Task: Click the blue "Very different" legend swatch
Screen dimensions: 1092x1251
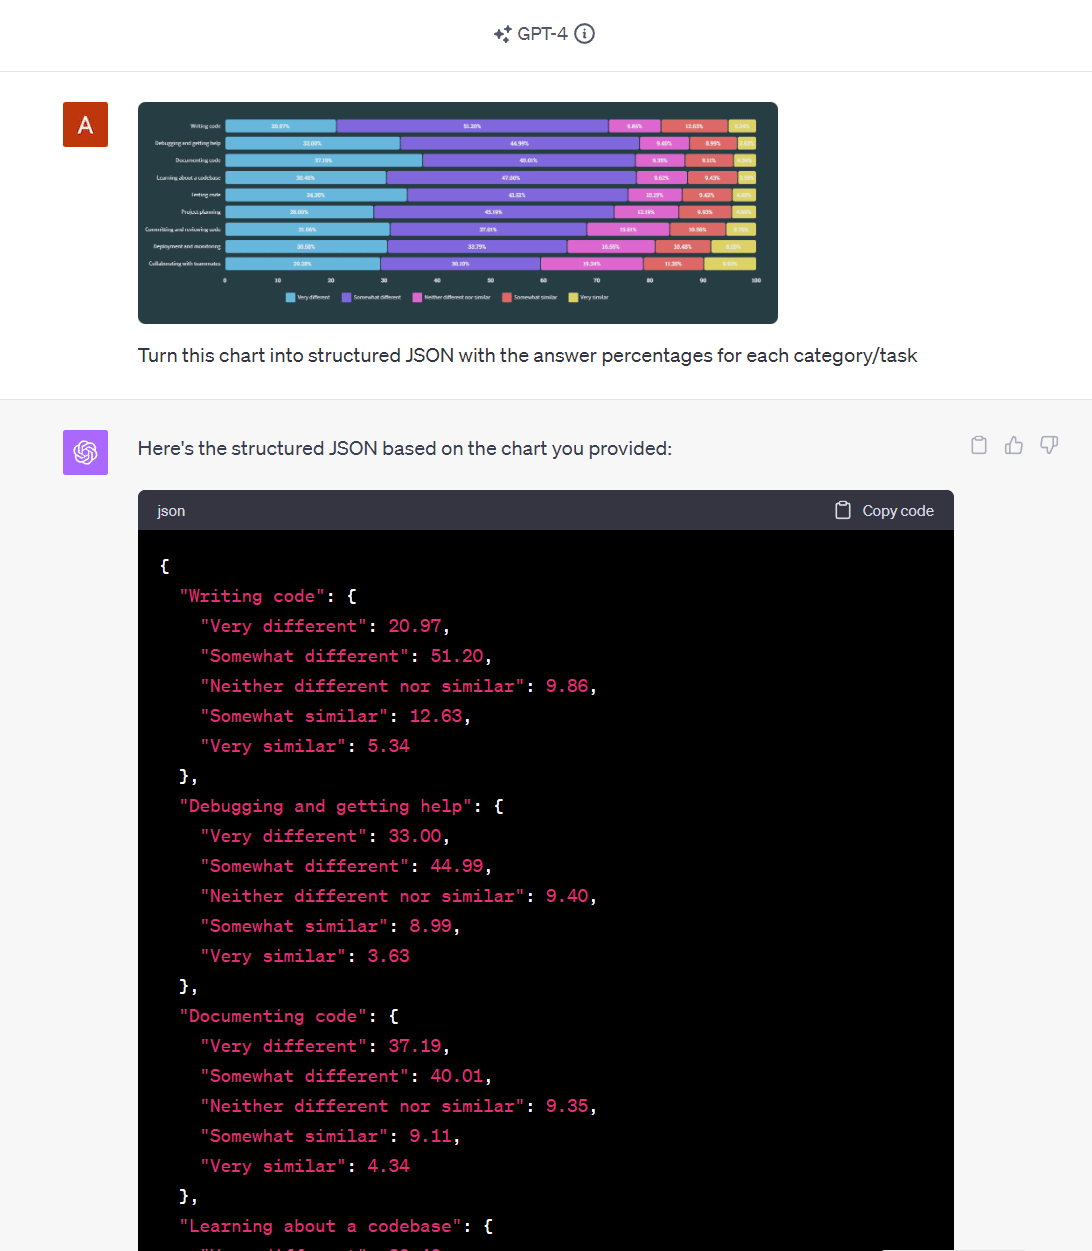Action: point(290,297)
